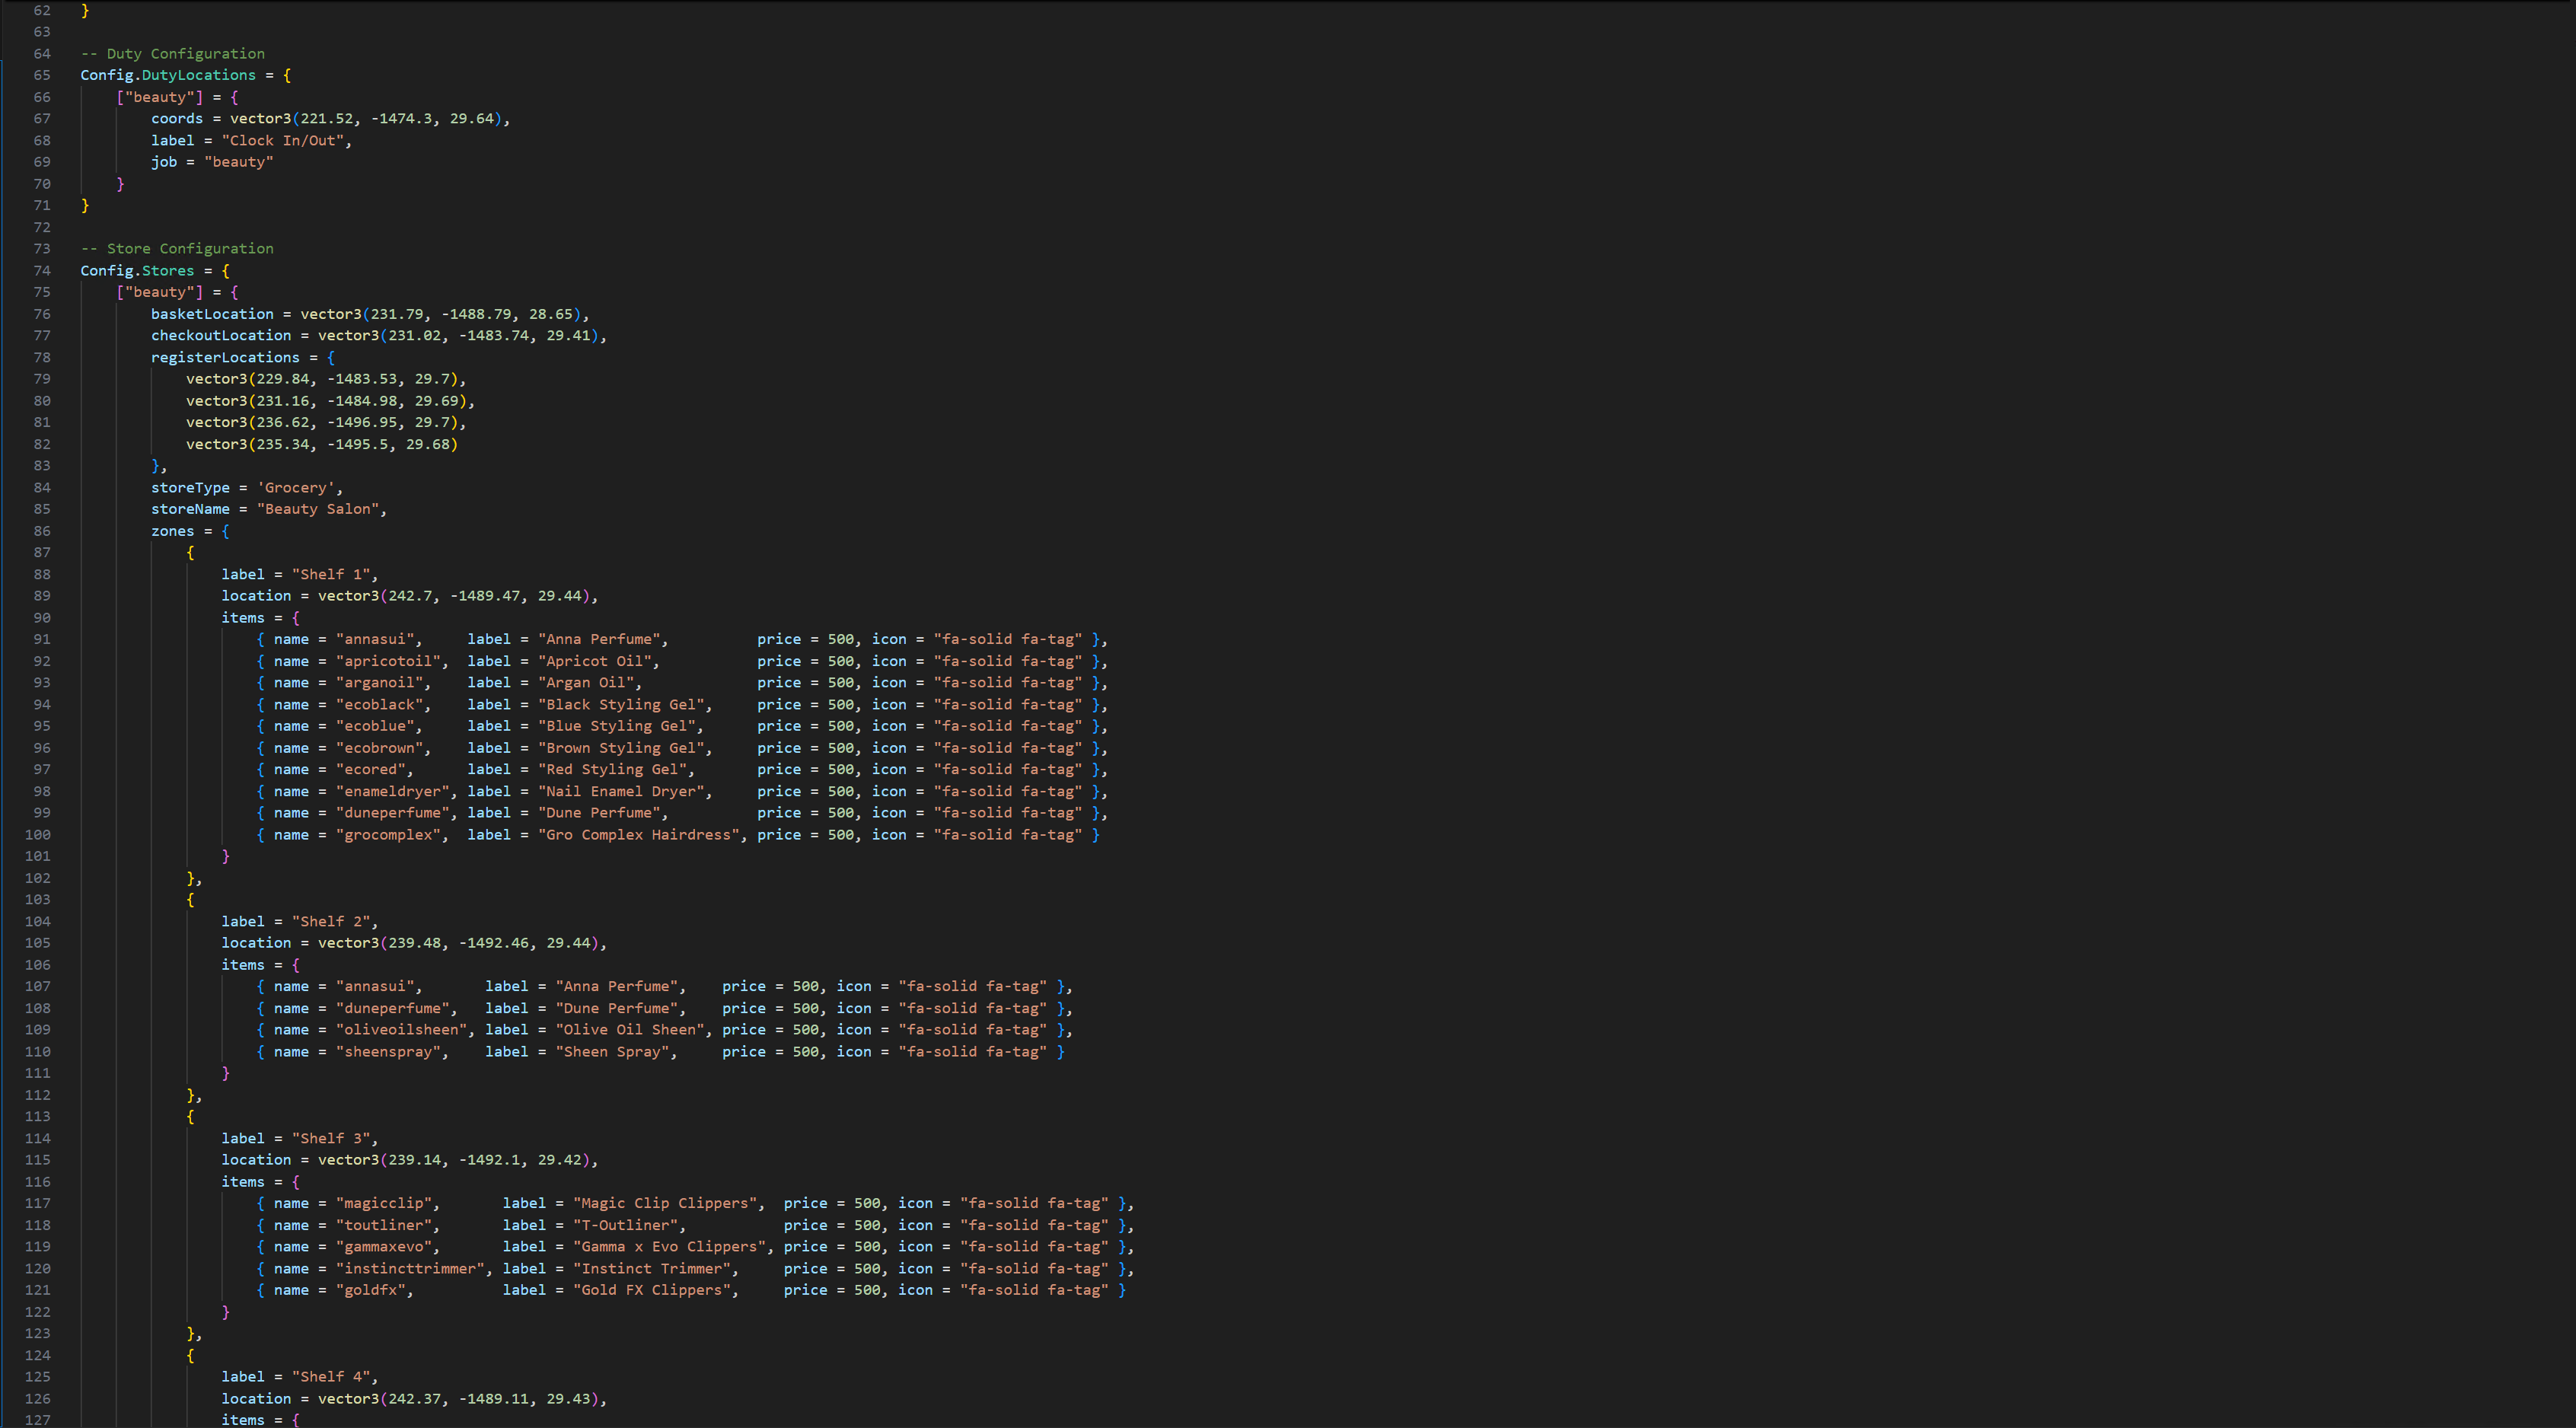Click the checkoutLocation property name
The image size is (2576, 1428).
coord(221,336)
